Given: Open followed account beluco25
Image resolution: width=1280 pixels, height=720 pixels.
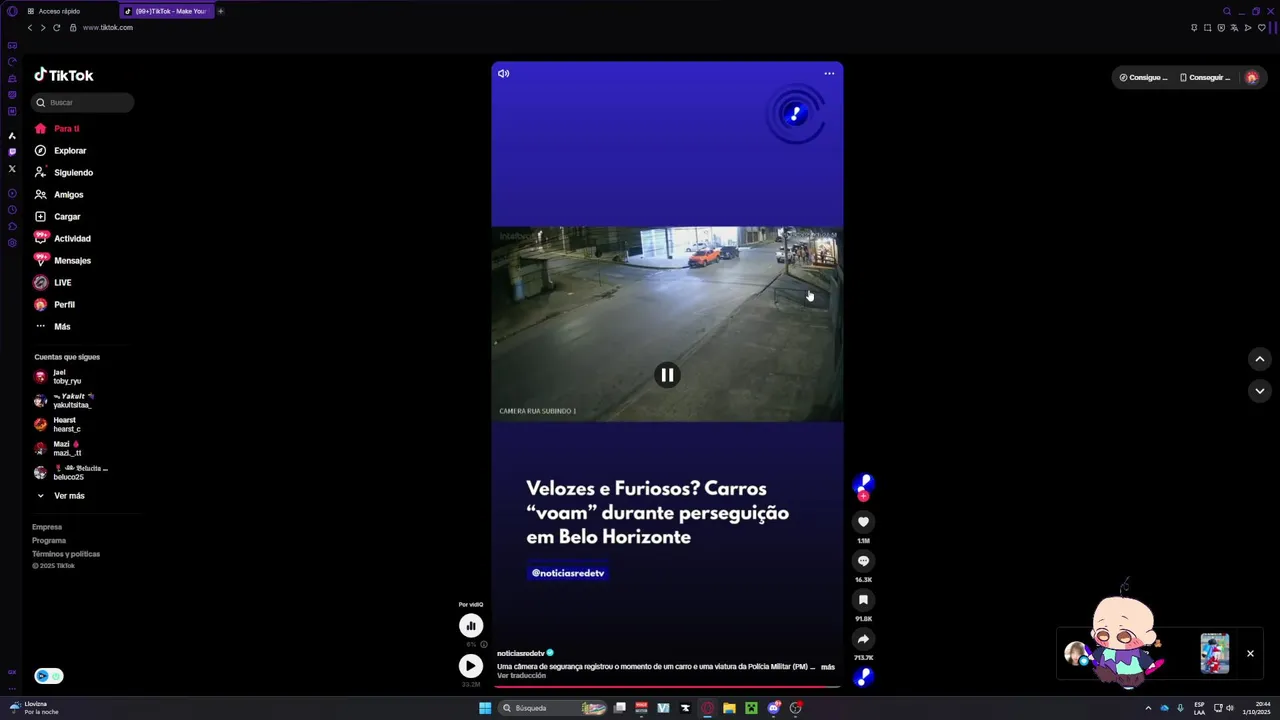Looking at the screenshot, I should tap(70, 472).
